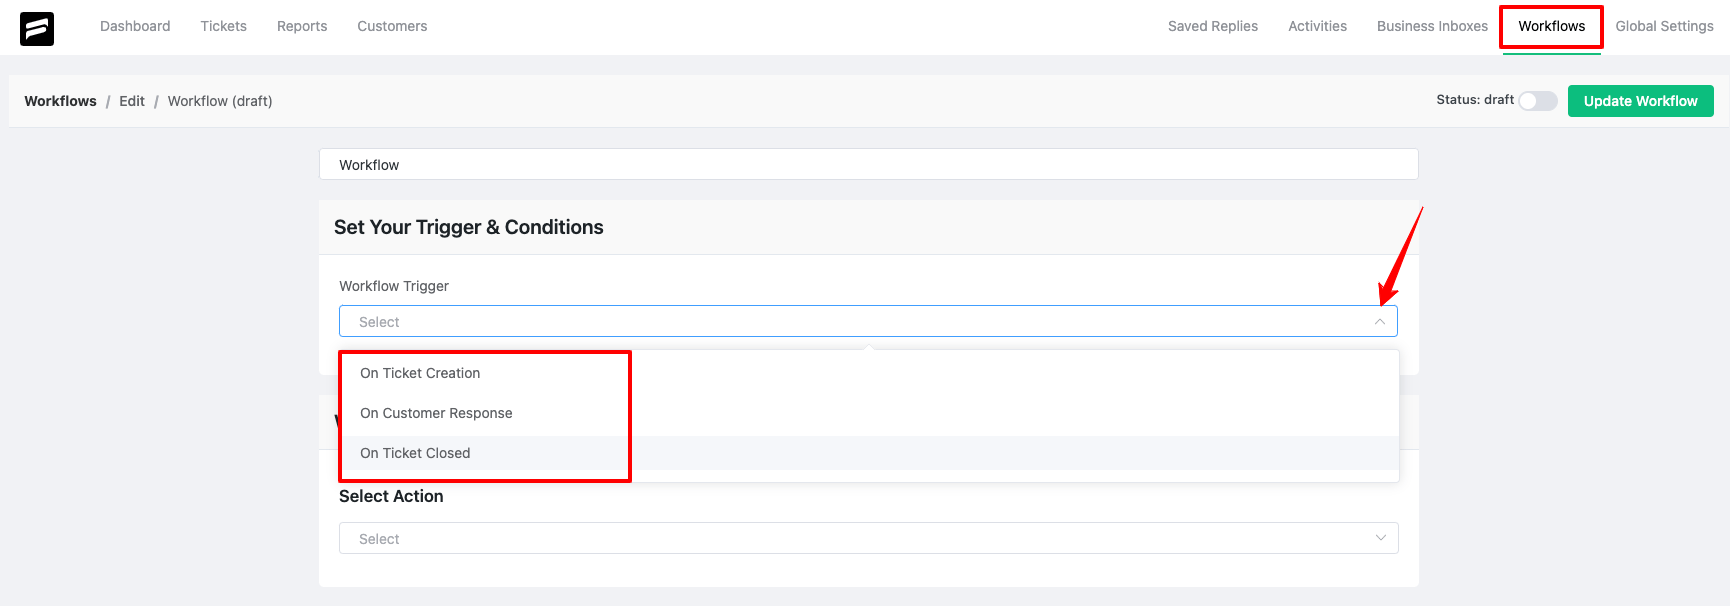Click the Fluent Support logo icon

pyautogui.click(x=37, y=29)
